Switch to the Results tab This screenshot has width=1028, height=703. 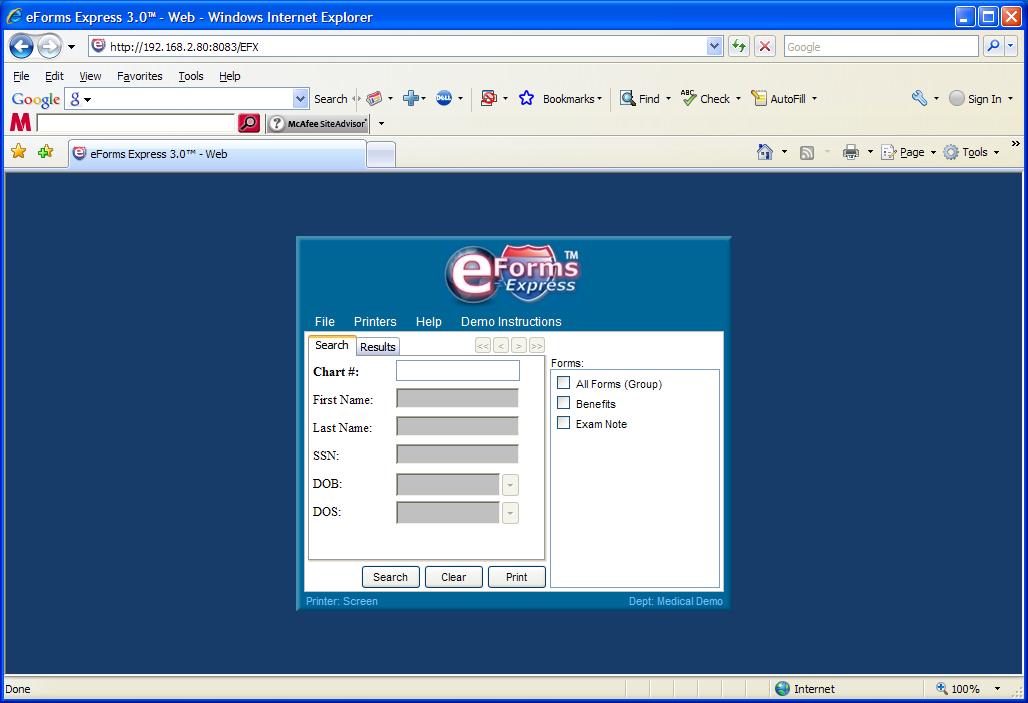click(378, 347)
